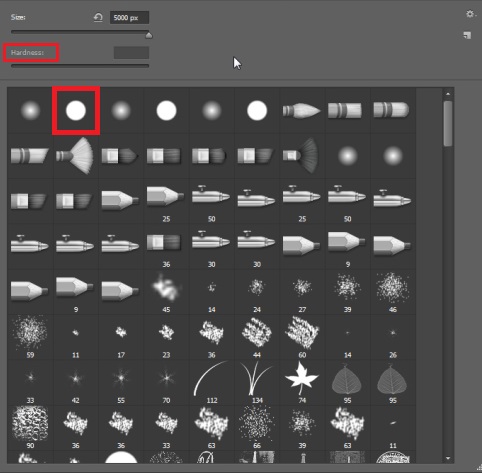The height and width of the screenshot is (473, 482).
Task: Pick the chalk brush labeled 44
Action: (x=256, y=336)
